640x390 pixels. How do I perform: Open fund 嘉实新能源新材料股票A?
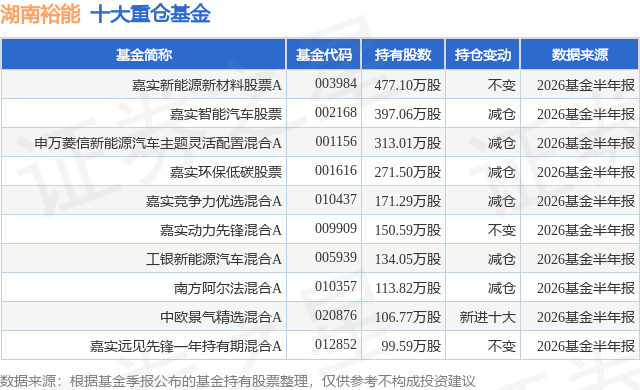[207, 85]
